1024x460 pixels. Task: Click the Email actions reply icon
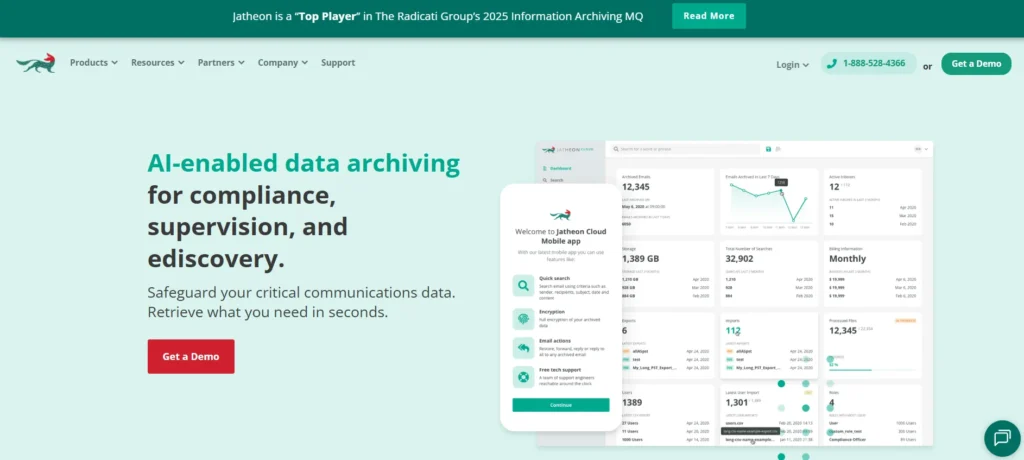click(x=523, y=348)
